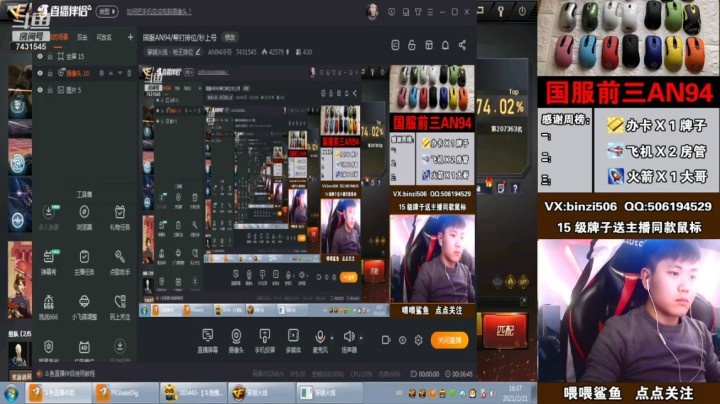
Task: Toggle lock on 图片 5 source
Action: [x=50, y=90]
